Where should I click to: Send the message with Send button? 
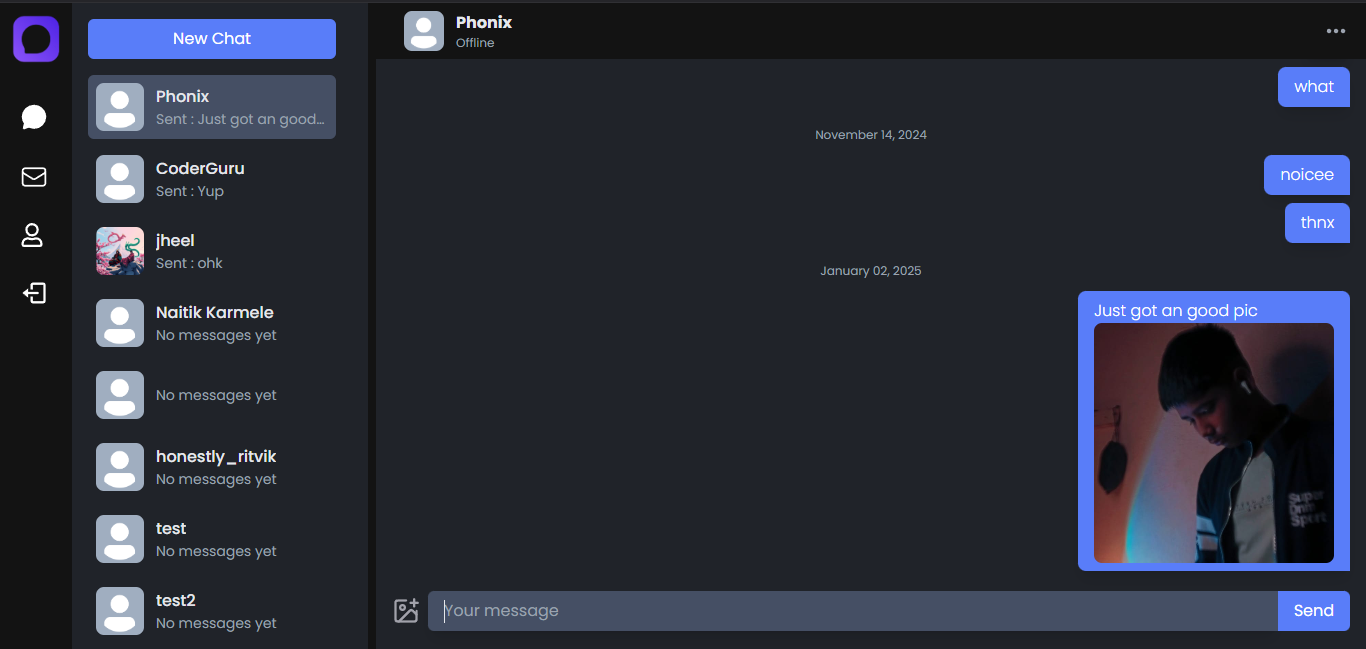(x=1314, y=611)
